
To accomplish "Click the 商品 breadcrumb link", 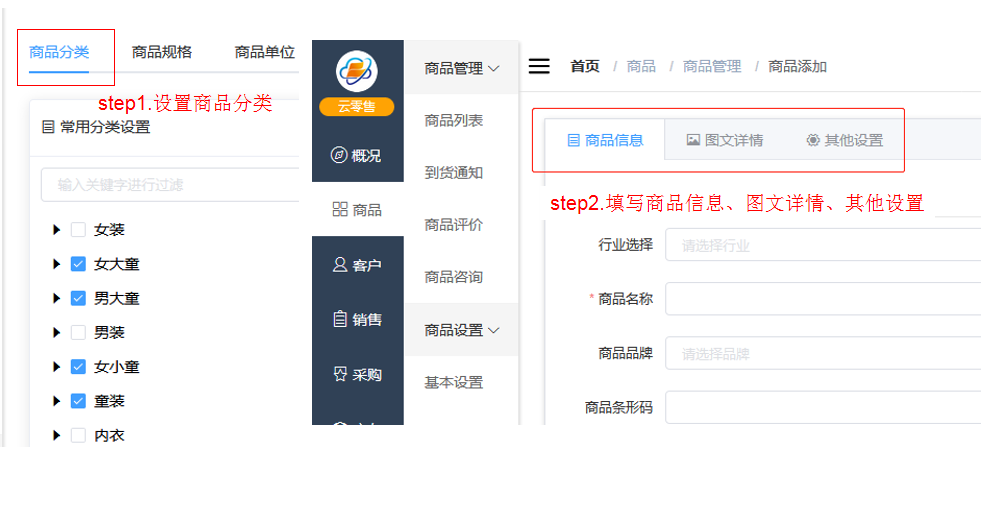I will 641,66.
